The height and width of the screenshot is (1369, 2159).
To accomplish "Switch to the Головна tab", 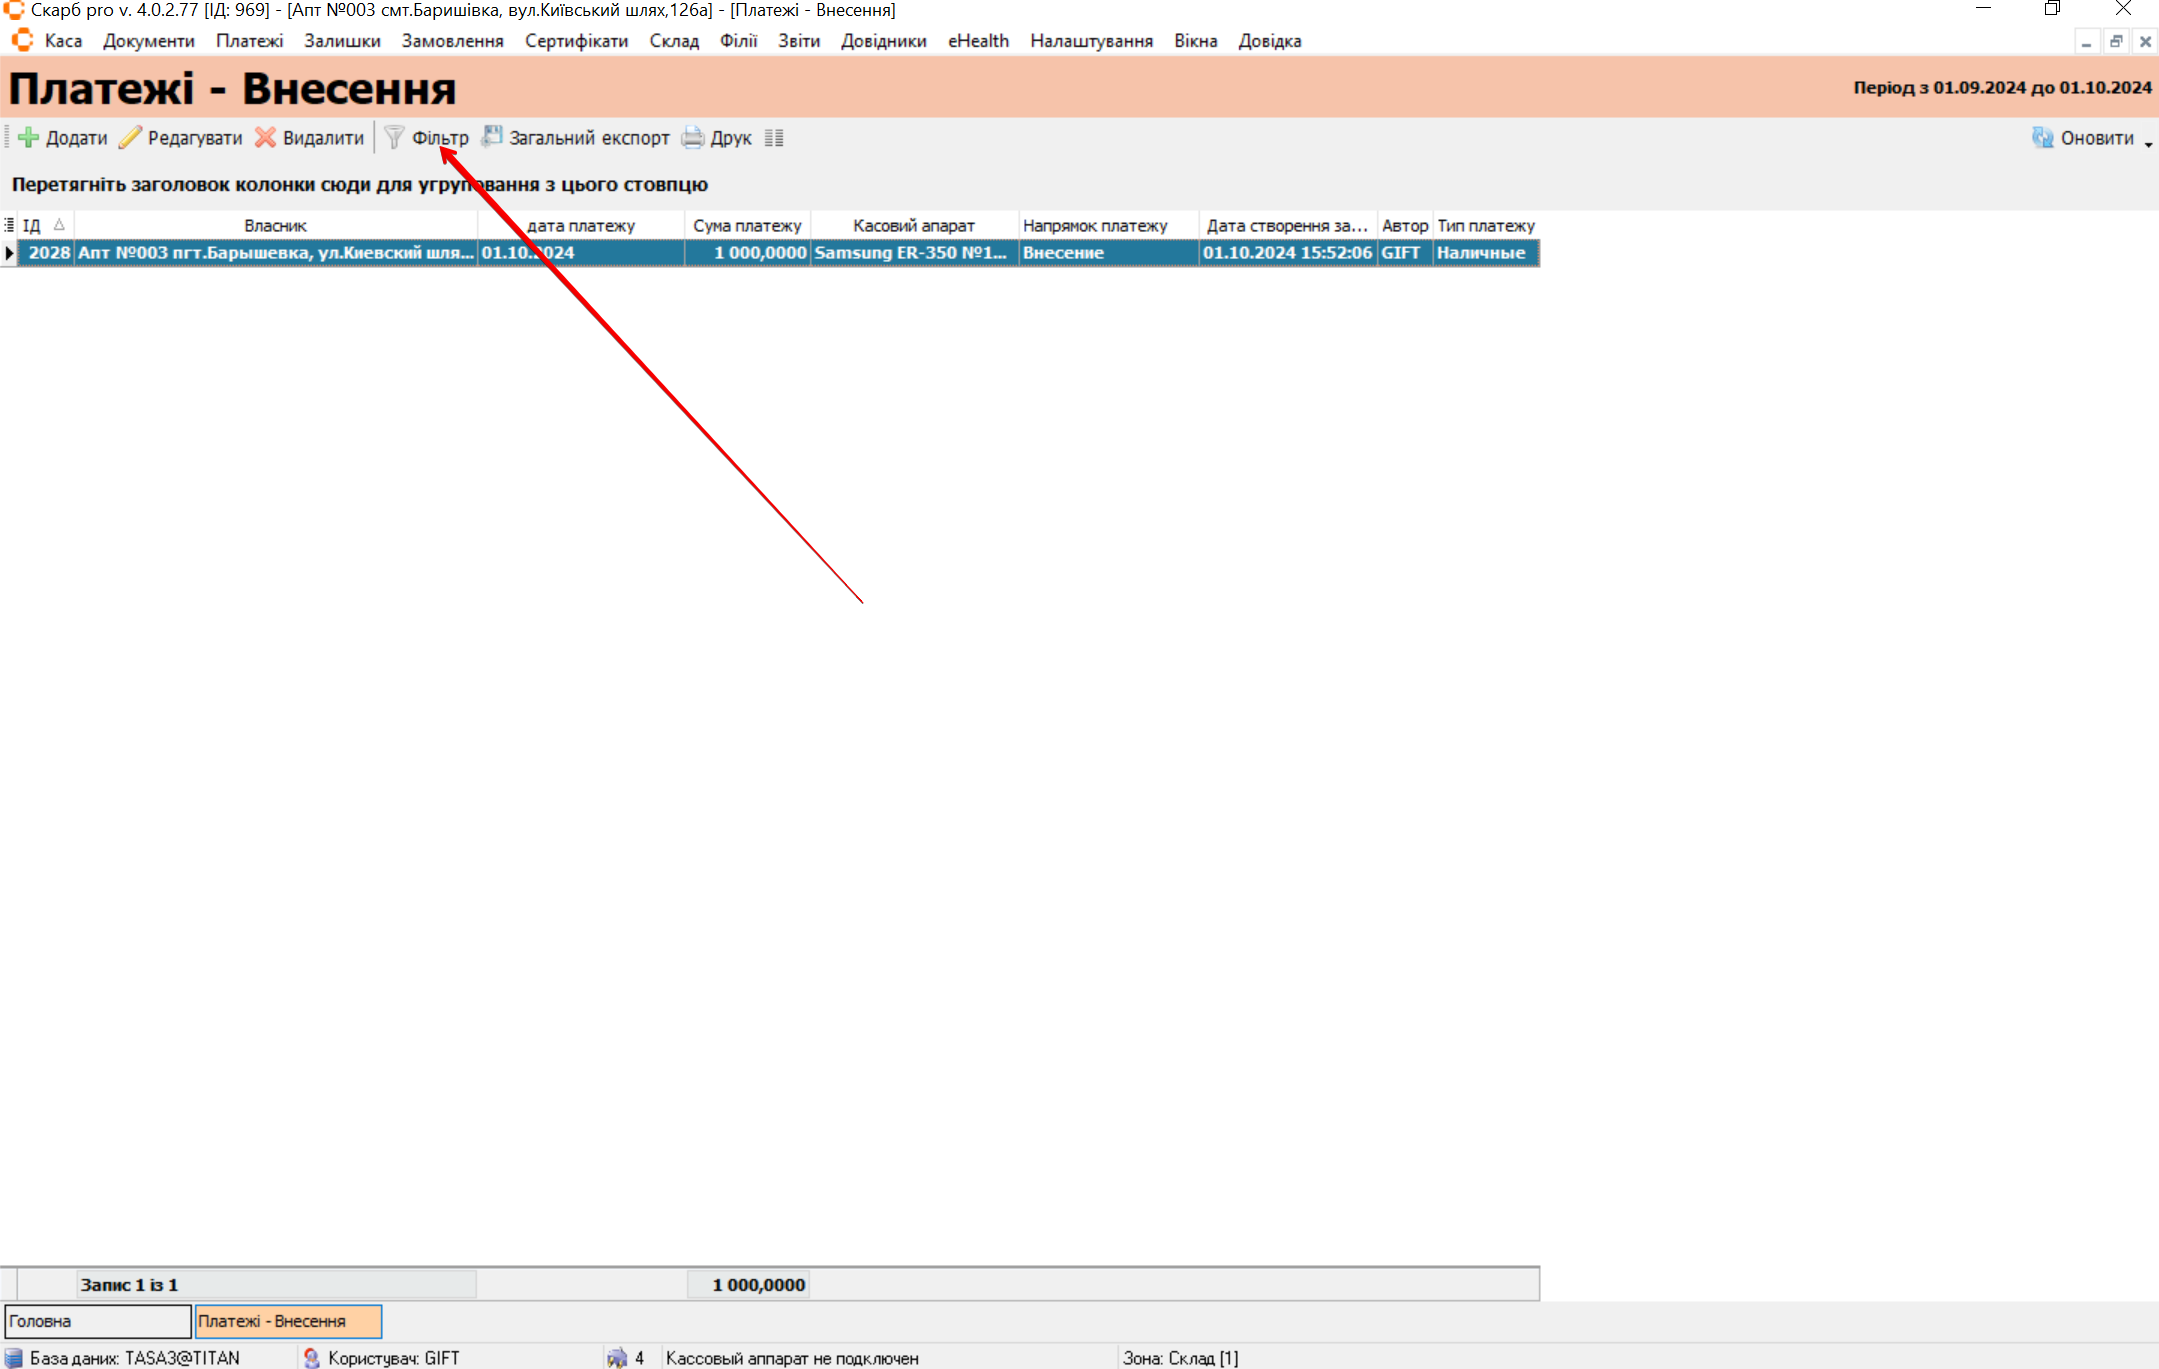I will pyautogui.click(x=97, y=1321).
